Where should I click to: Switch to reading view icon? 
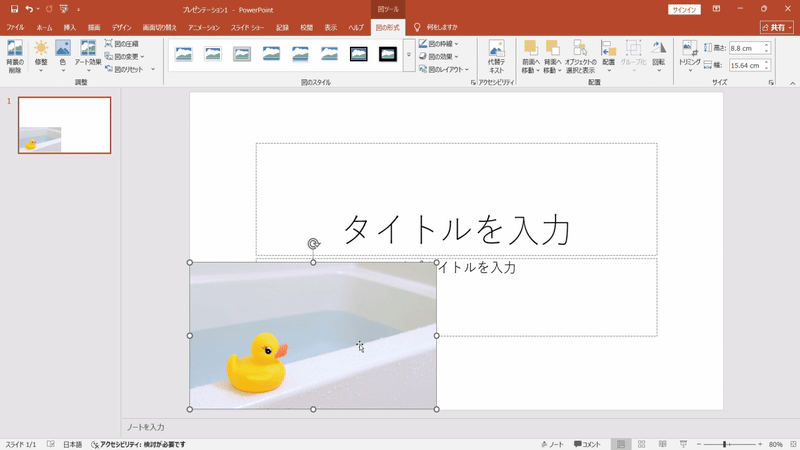click(662, 444)
